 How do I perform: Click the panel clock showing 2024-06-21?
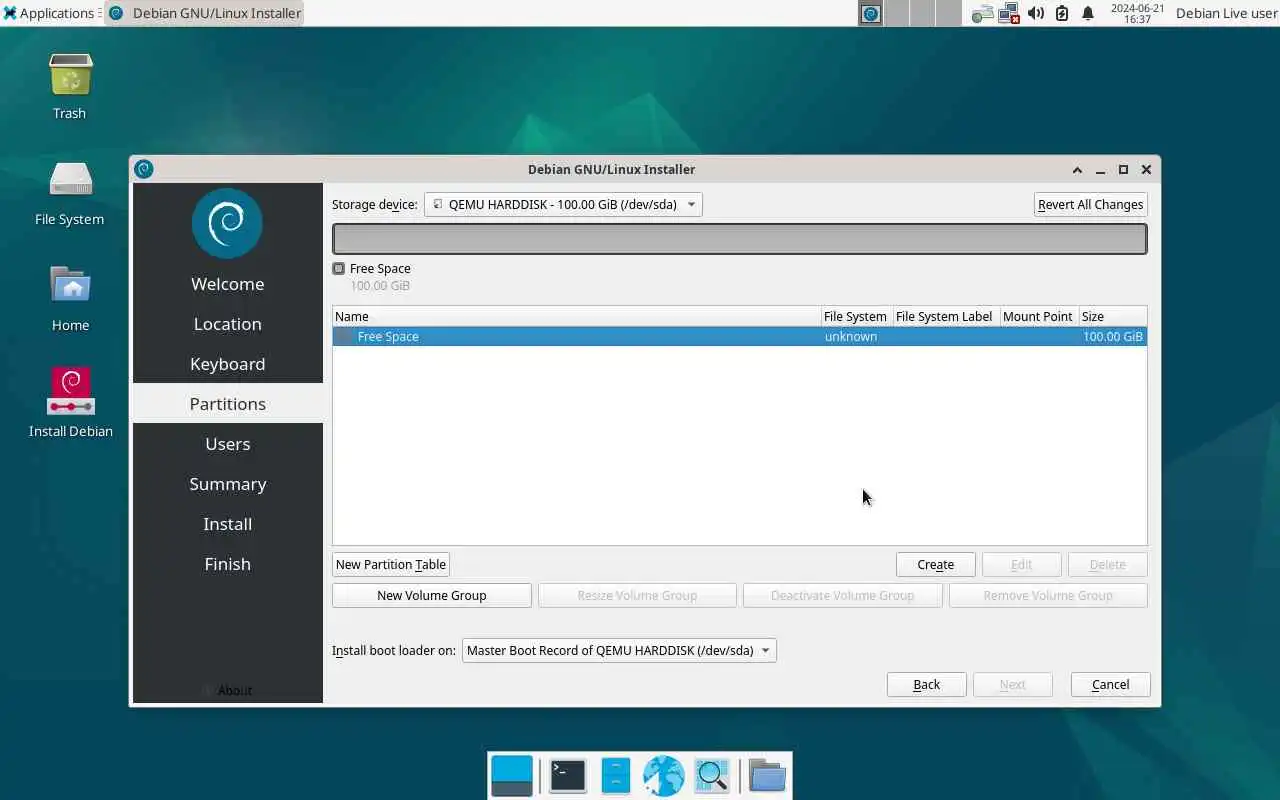pos(1138,13)
